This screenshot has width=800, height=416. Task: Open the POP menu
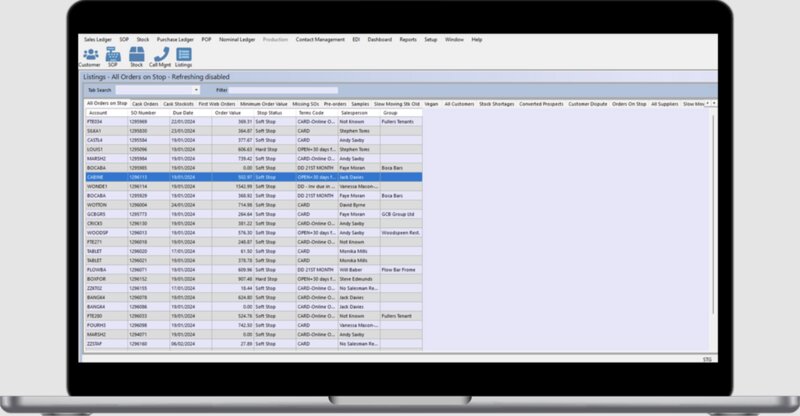tap(206, 39)
